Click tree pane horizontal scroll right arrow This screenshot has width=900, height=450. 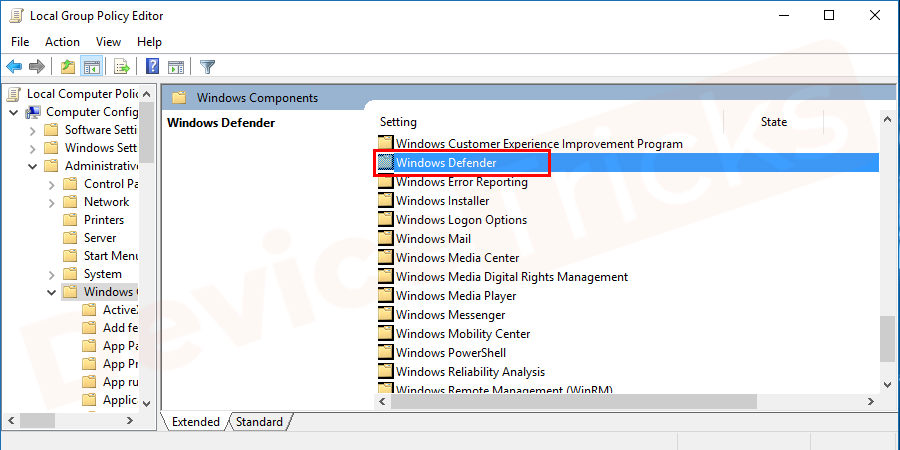point(130,421)
